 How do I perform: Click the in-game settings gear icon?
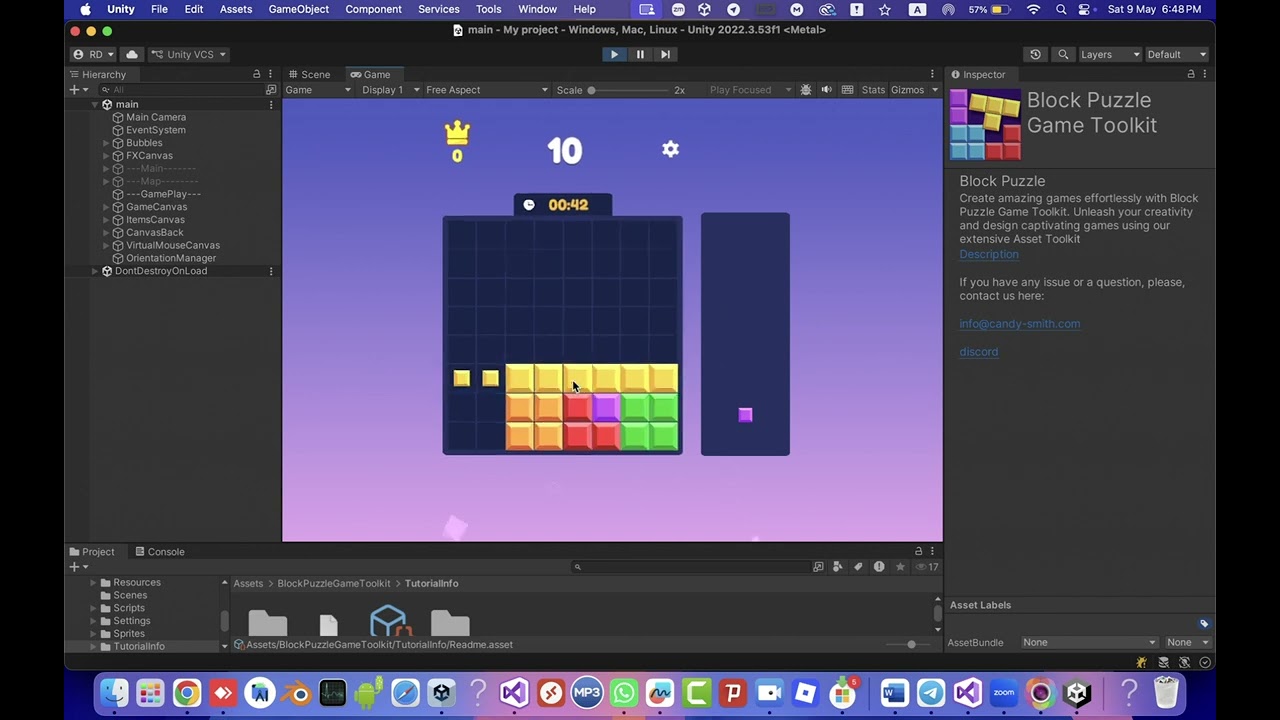[670, 149]
